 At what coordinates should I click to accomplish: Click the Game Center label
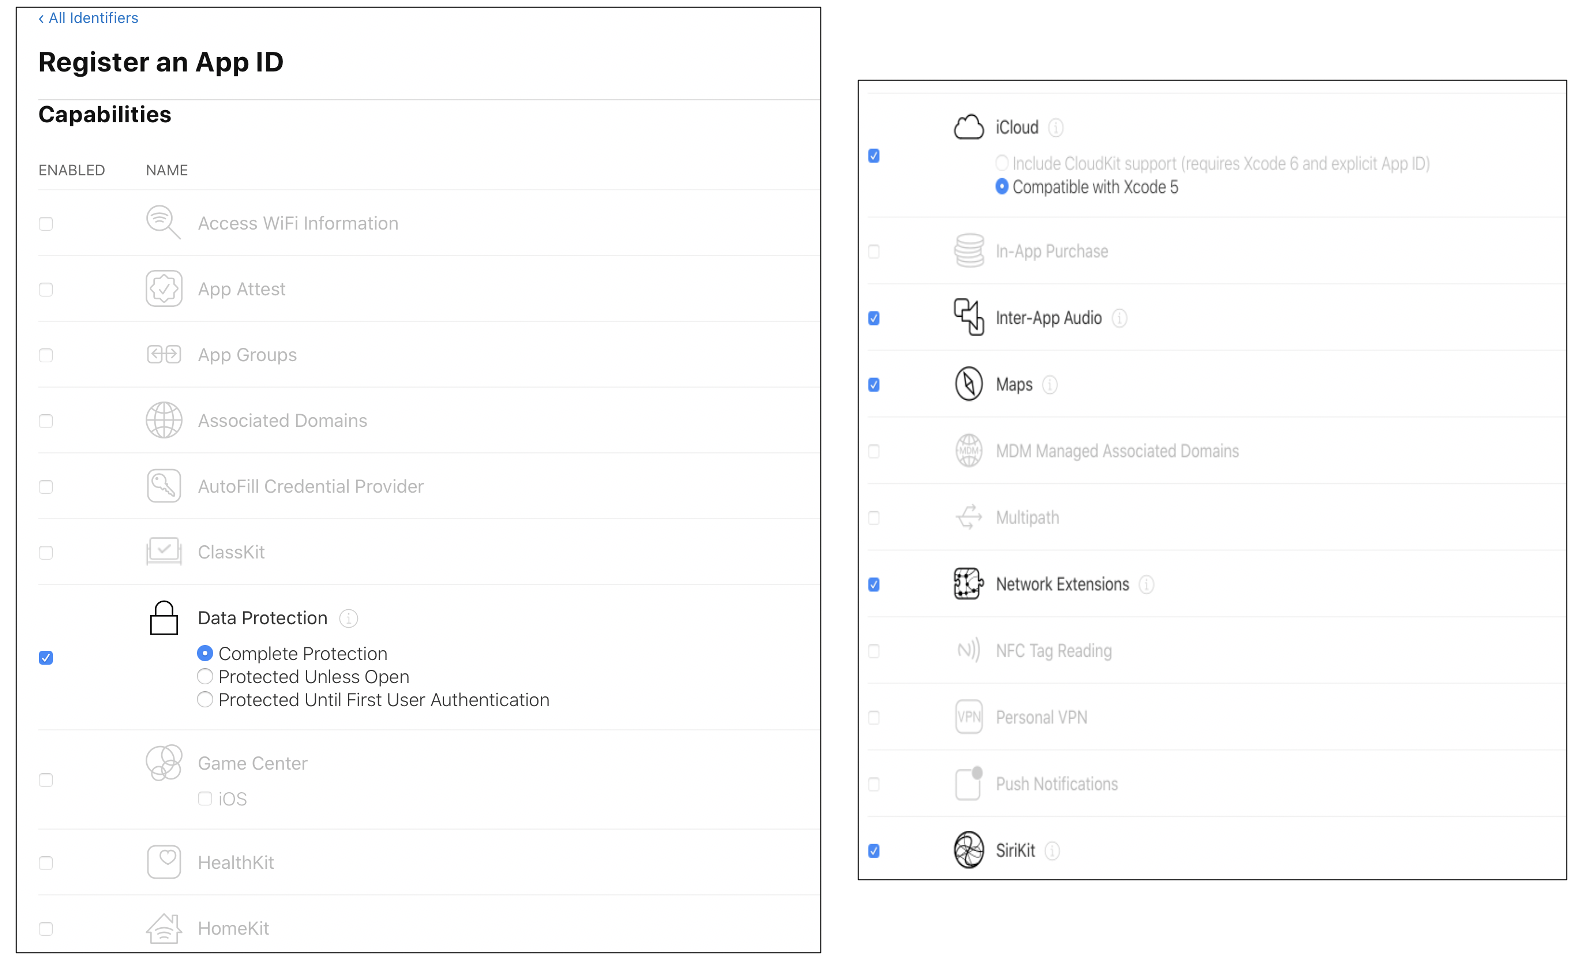(252, 763)
